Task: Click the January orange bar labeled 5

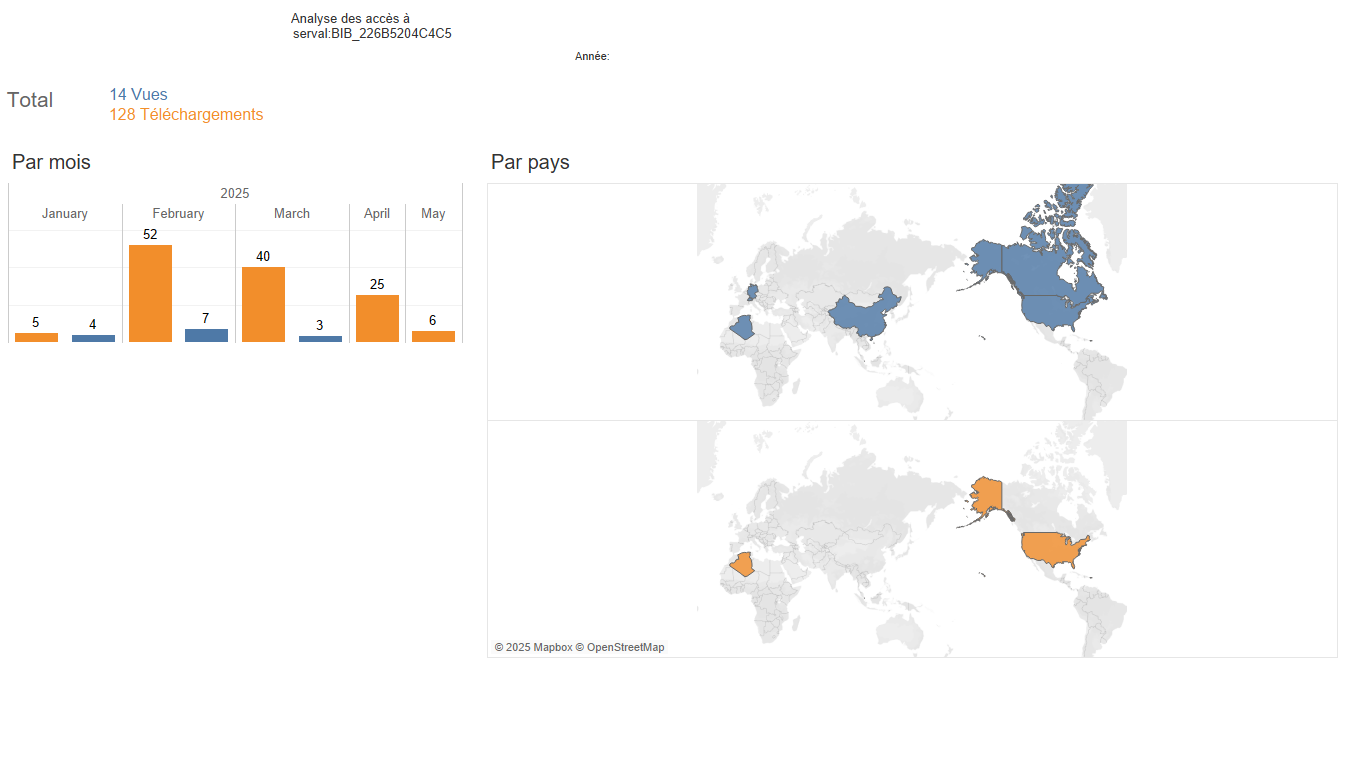Action: [36, 337]
